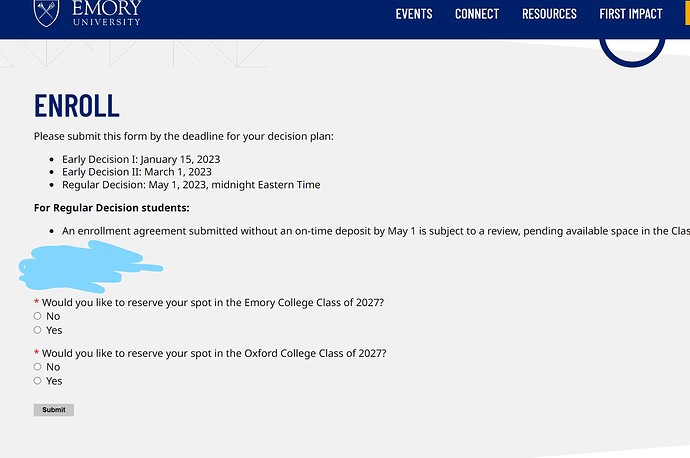Open the Connect menu
The height and width of the screenshot is (458, 690).
click(x=477, y=14)
